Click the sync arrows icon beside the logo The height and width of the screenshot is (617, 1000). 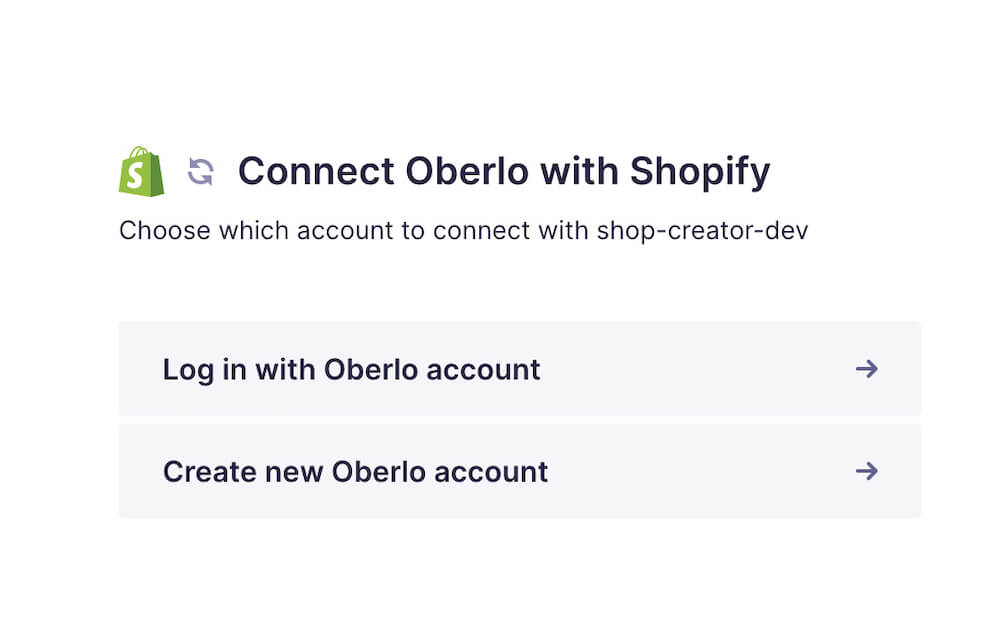pos(201,172)
